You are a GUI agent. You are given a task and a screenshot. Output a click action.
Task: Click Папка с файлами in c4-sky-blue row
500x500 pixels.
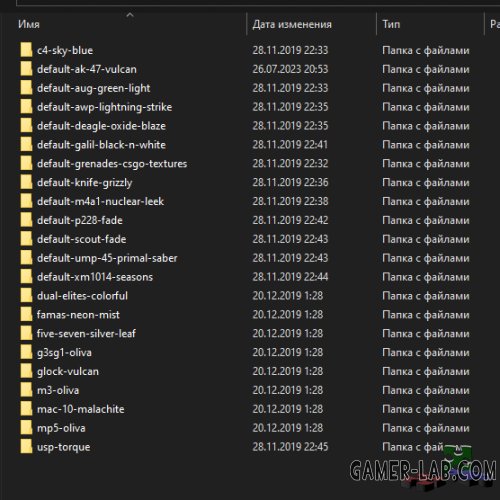pyautogui.click(x=426, y=50)
